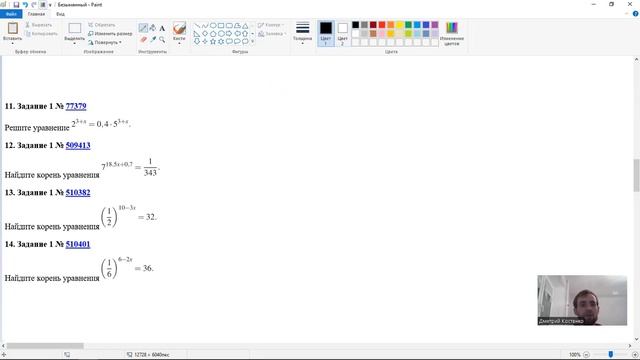Click the zoom in plus button

click(x=635, y=355)
